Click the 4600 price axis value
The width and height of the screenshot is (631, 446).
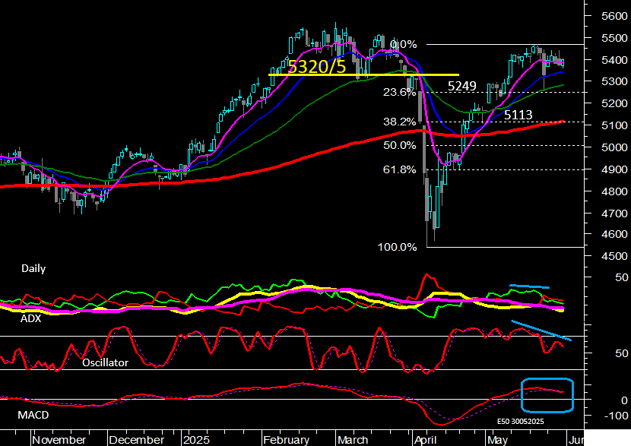pos(614,234)
